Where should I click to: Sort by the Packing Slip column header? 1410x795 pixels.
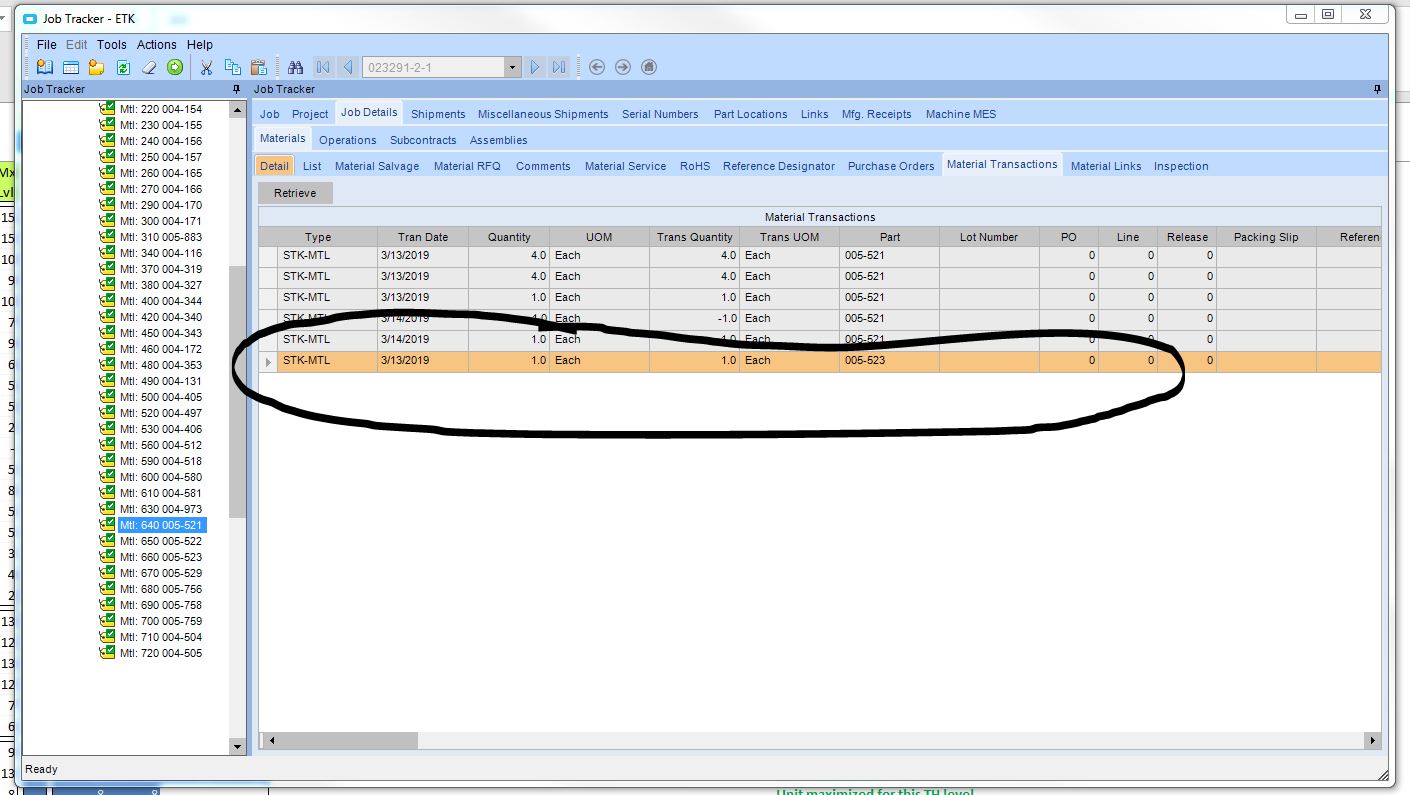click(1267, 237)
